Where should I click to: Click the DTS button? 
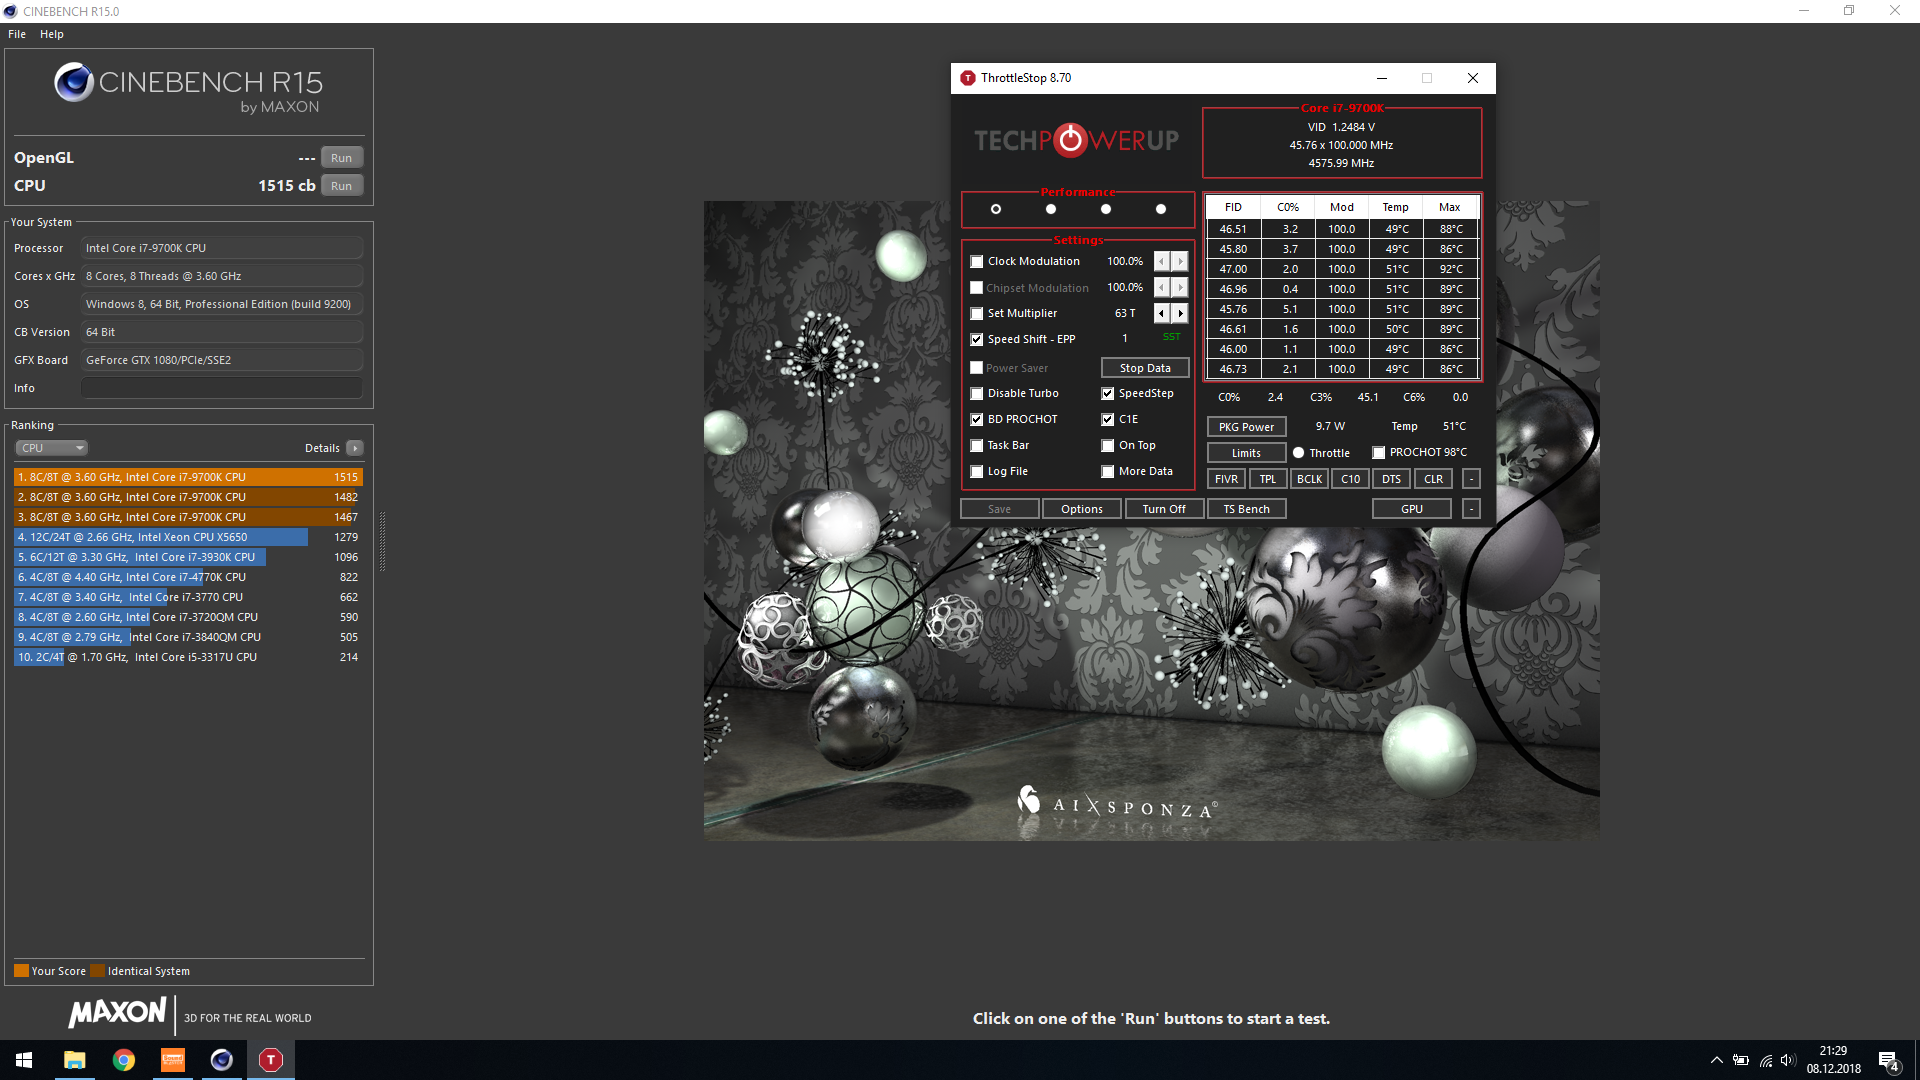[x=1392, y=479]
